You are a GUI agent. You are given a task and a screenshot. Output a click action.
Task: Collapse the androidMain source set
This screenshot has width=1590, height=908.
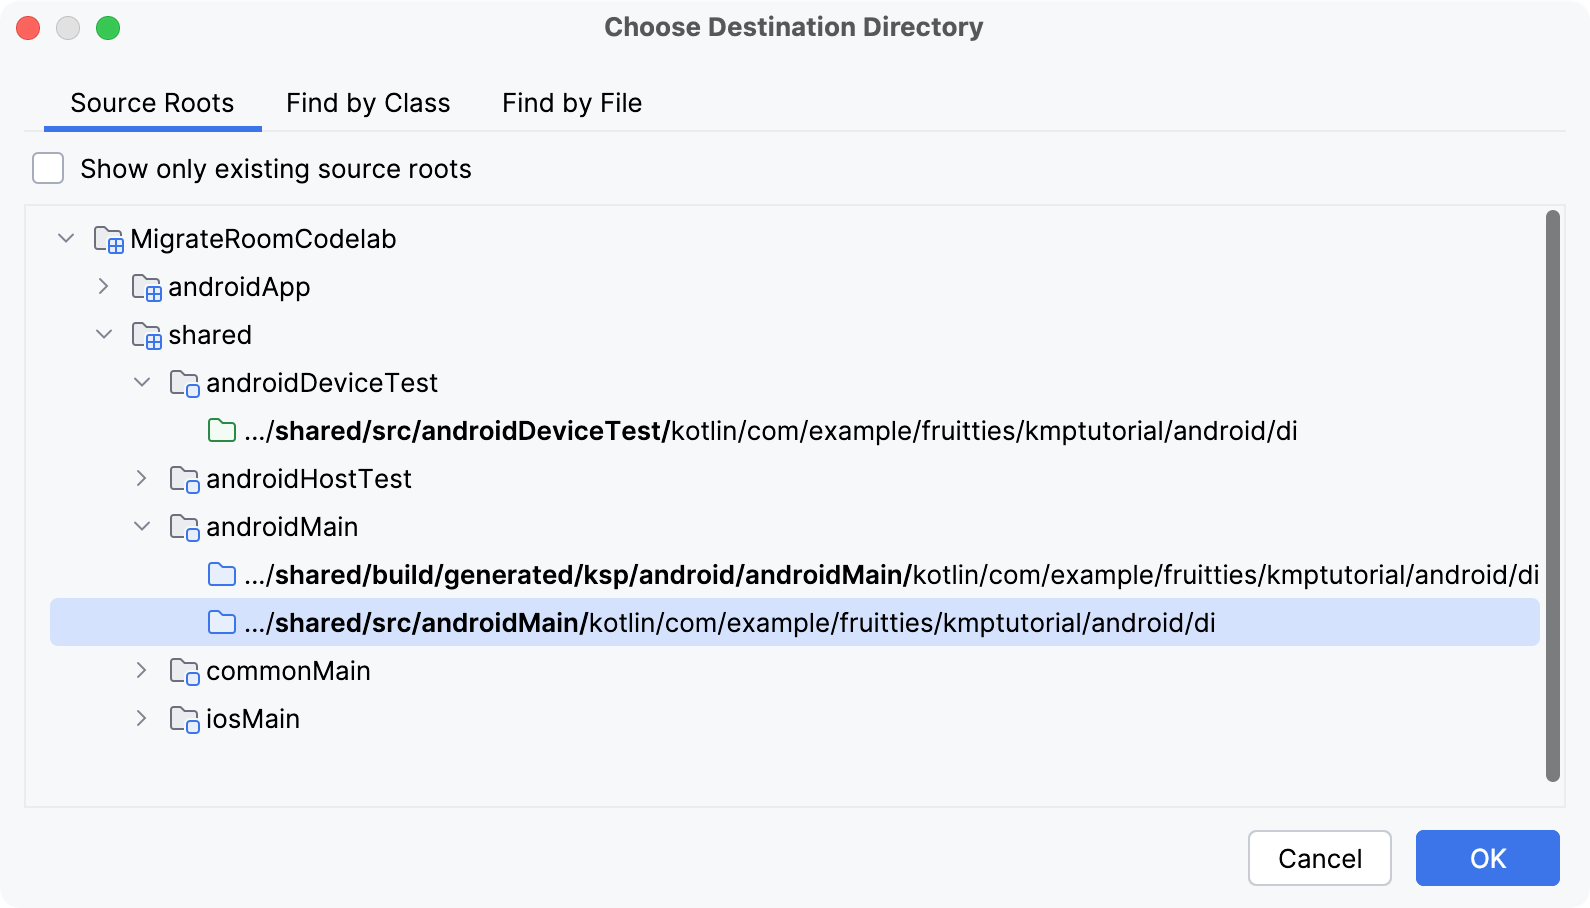(x=142, y=527)
